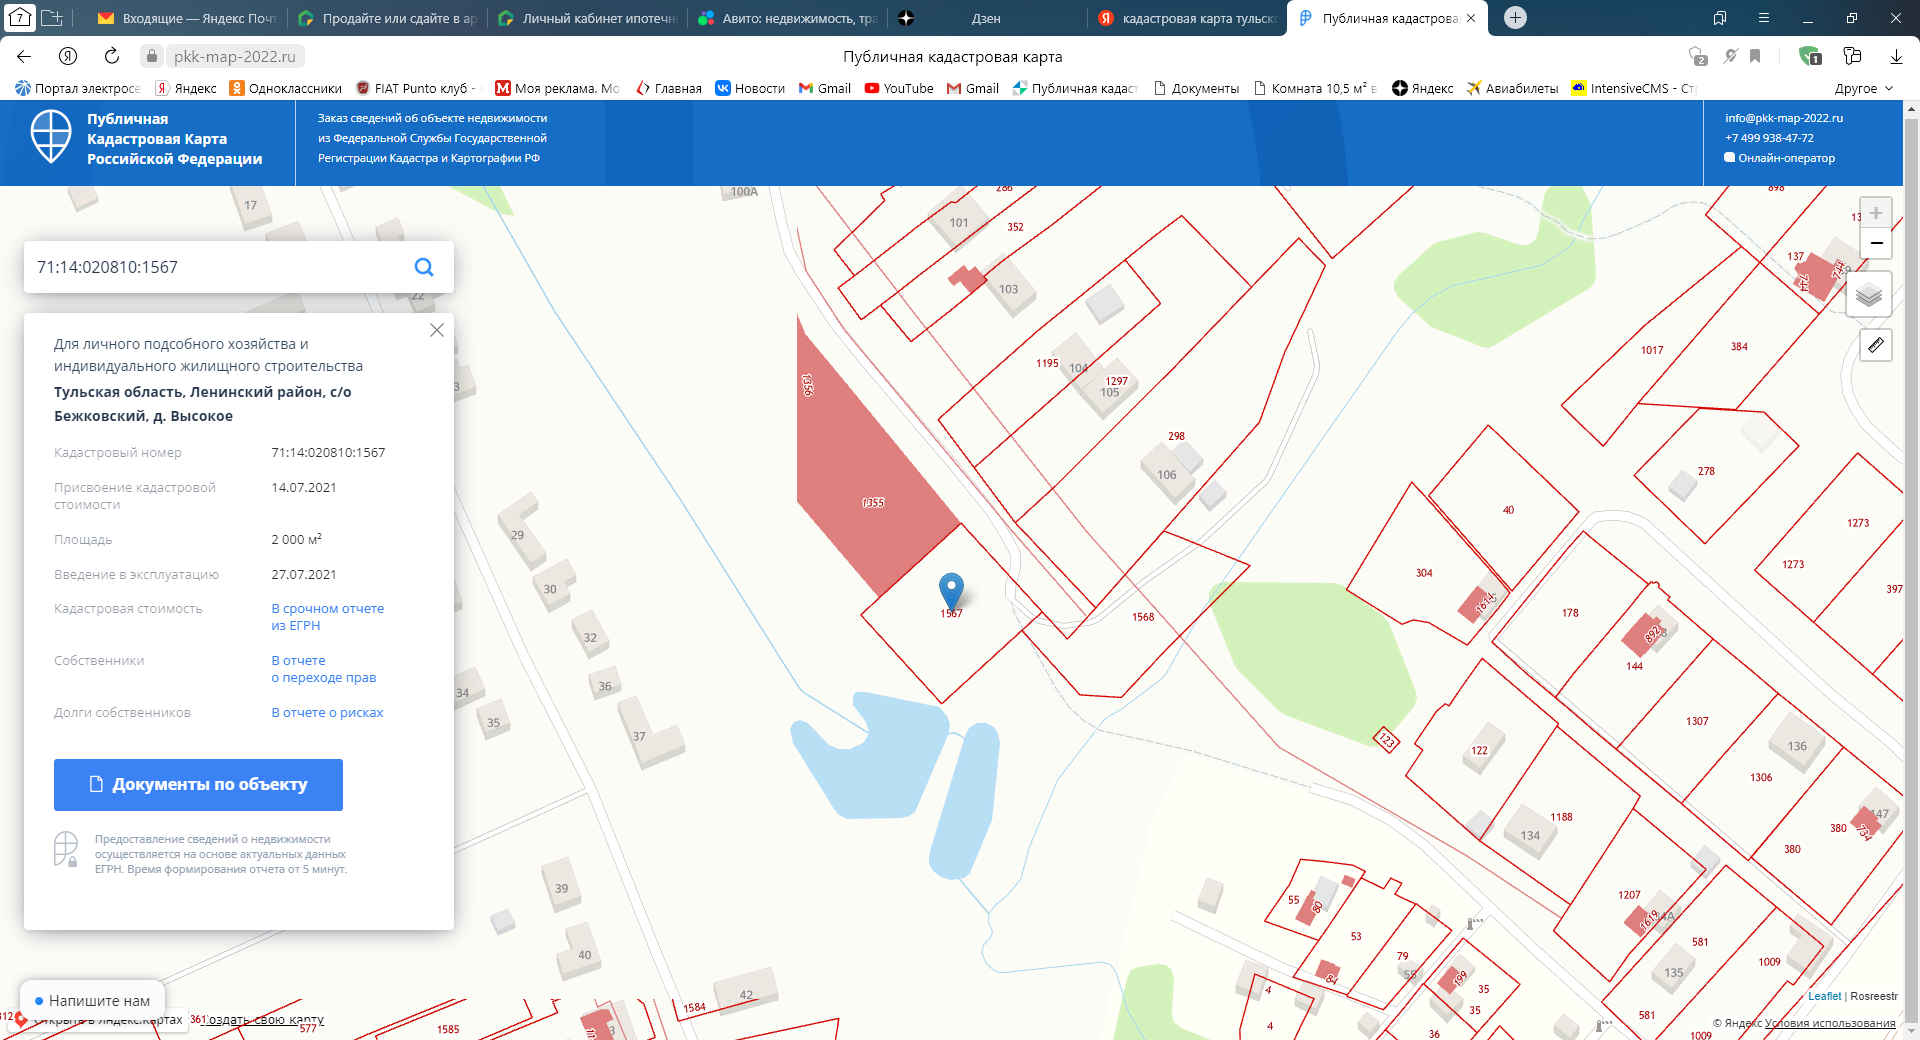Activate the ruler measurement tool
The height and width of the screenshot is (1040, 1920).
1876,346
